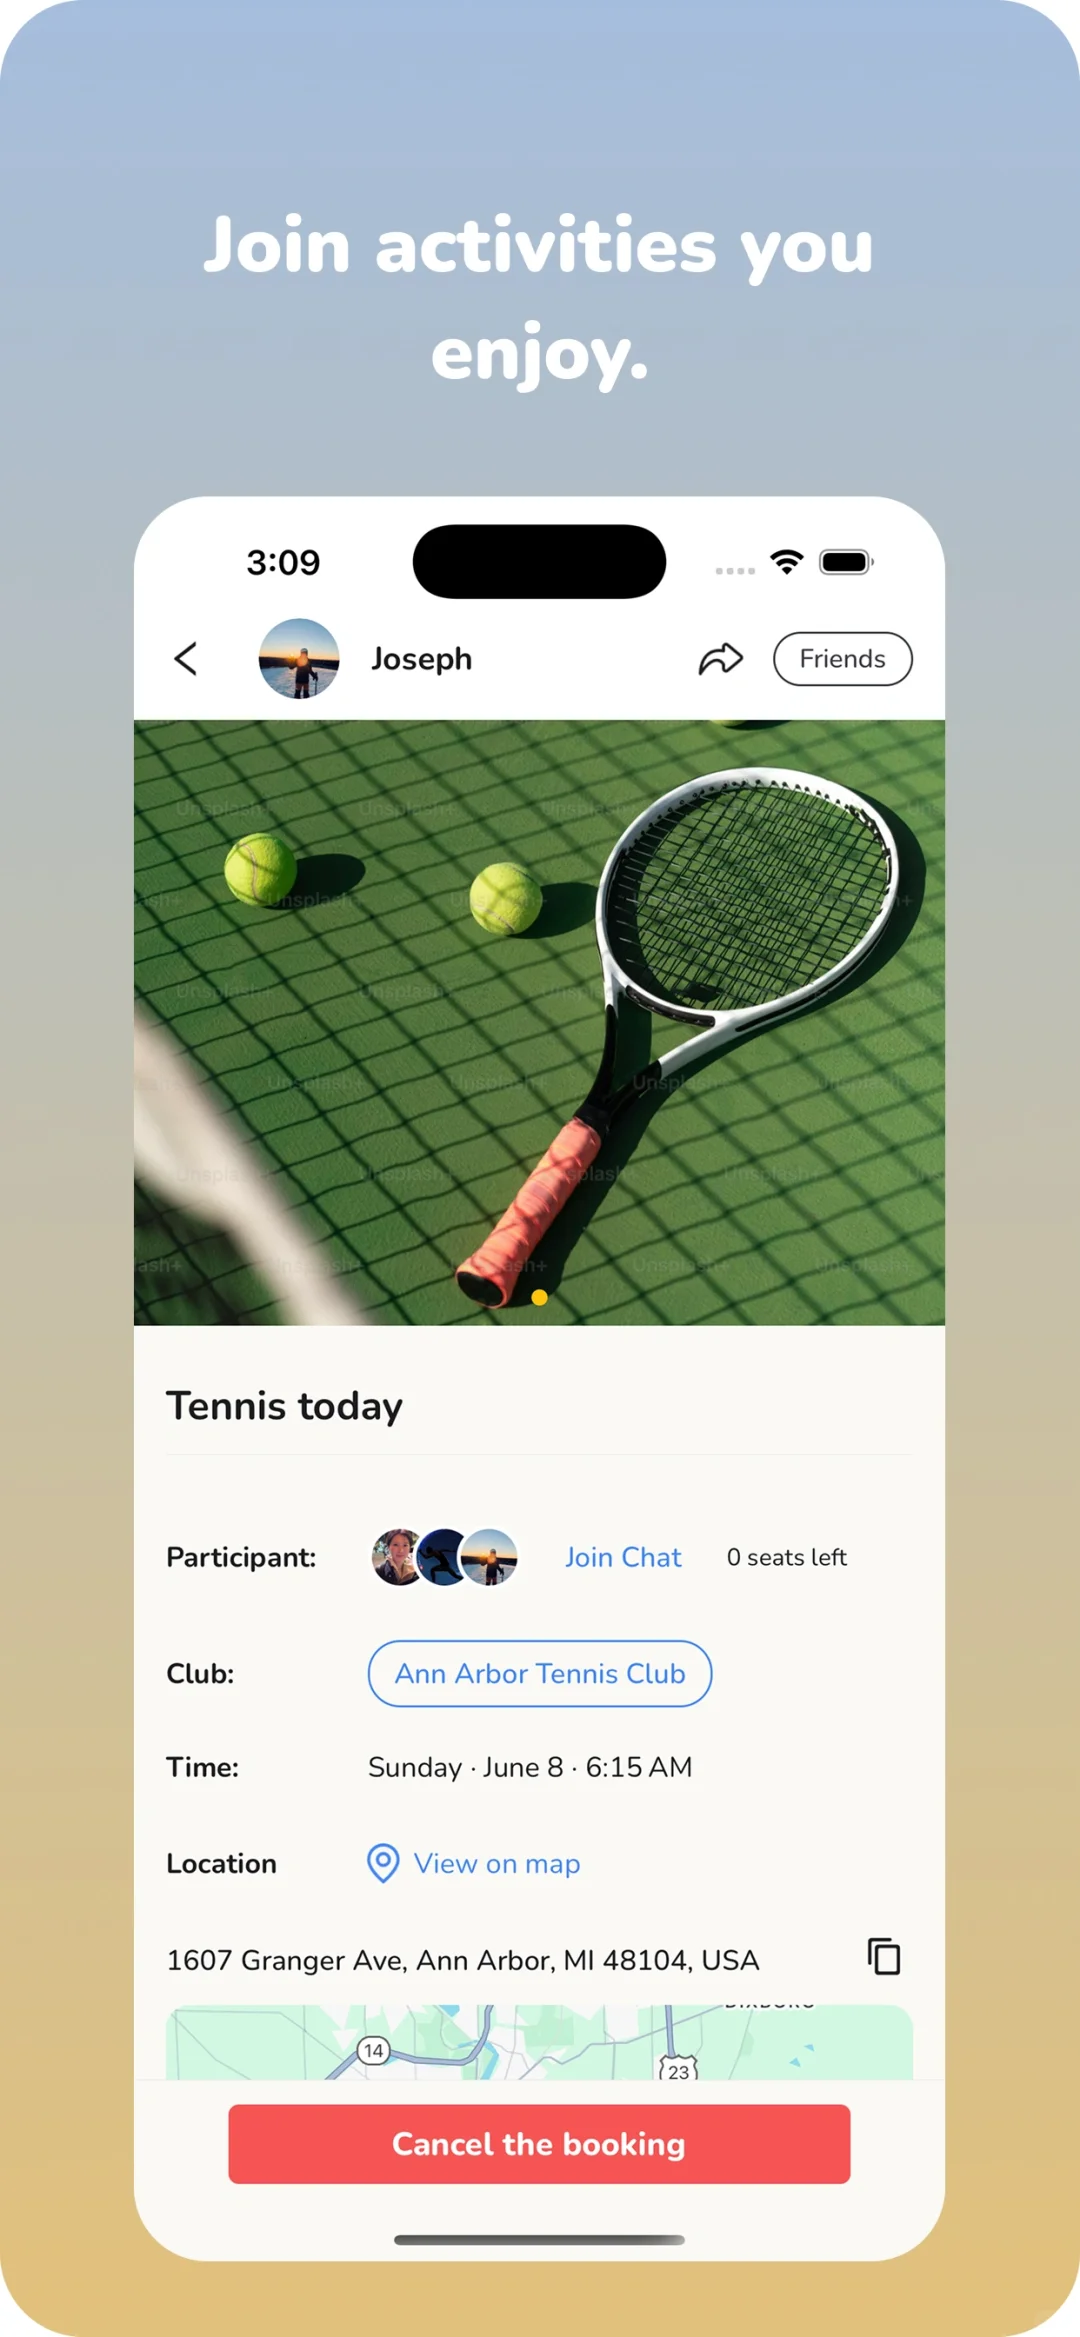Tap the back arrow icon
Viewport: 1080px width, 2337px height.
[186, 659]
